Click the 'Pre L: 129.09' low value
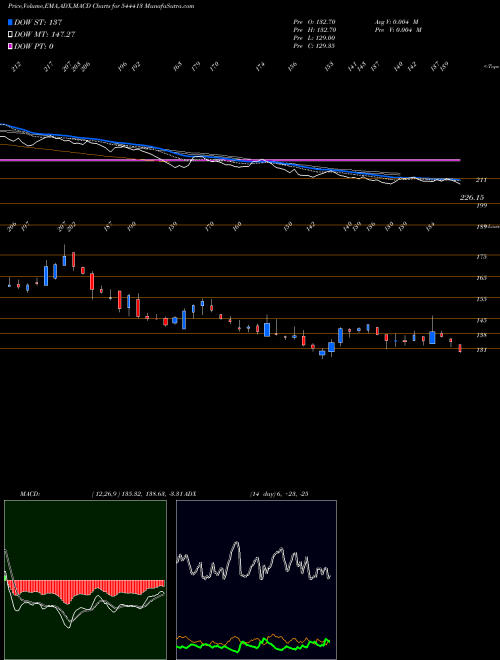The image size is (500, 660). tap(314, 38)
